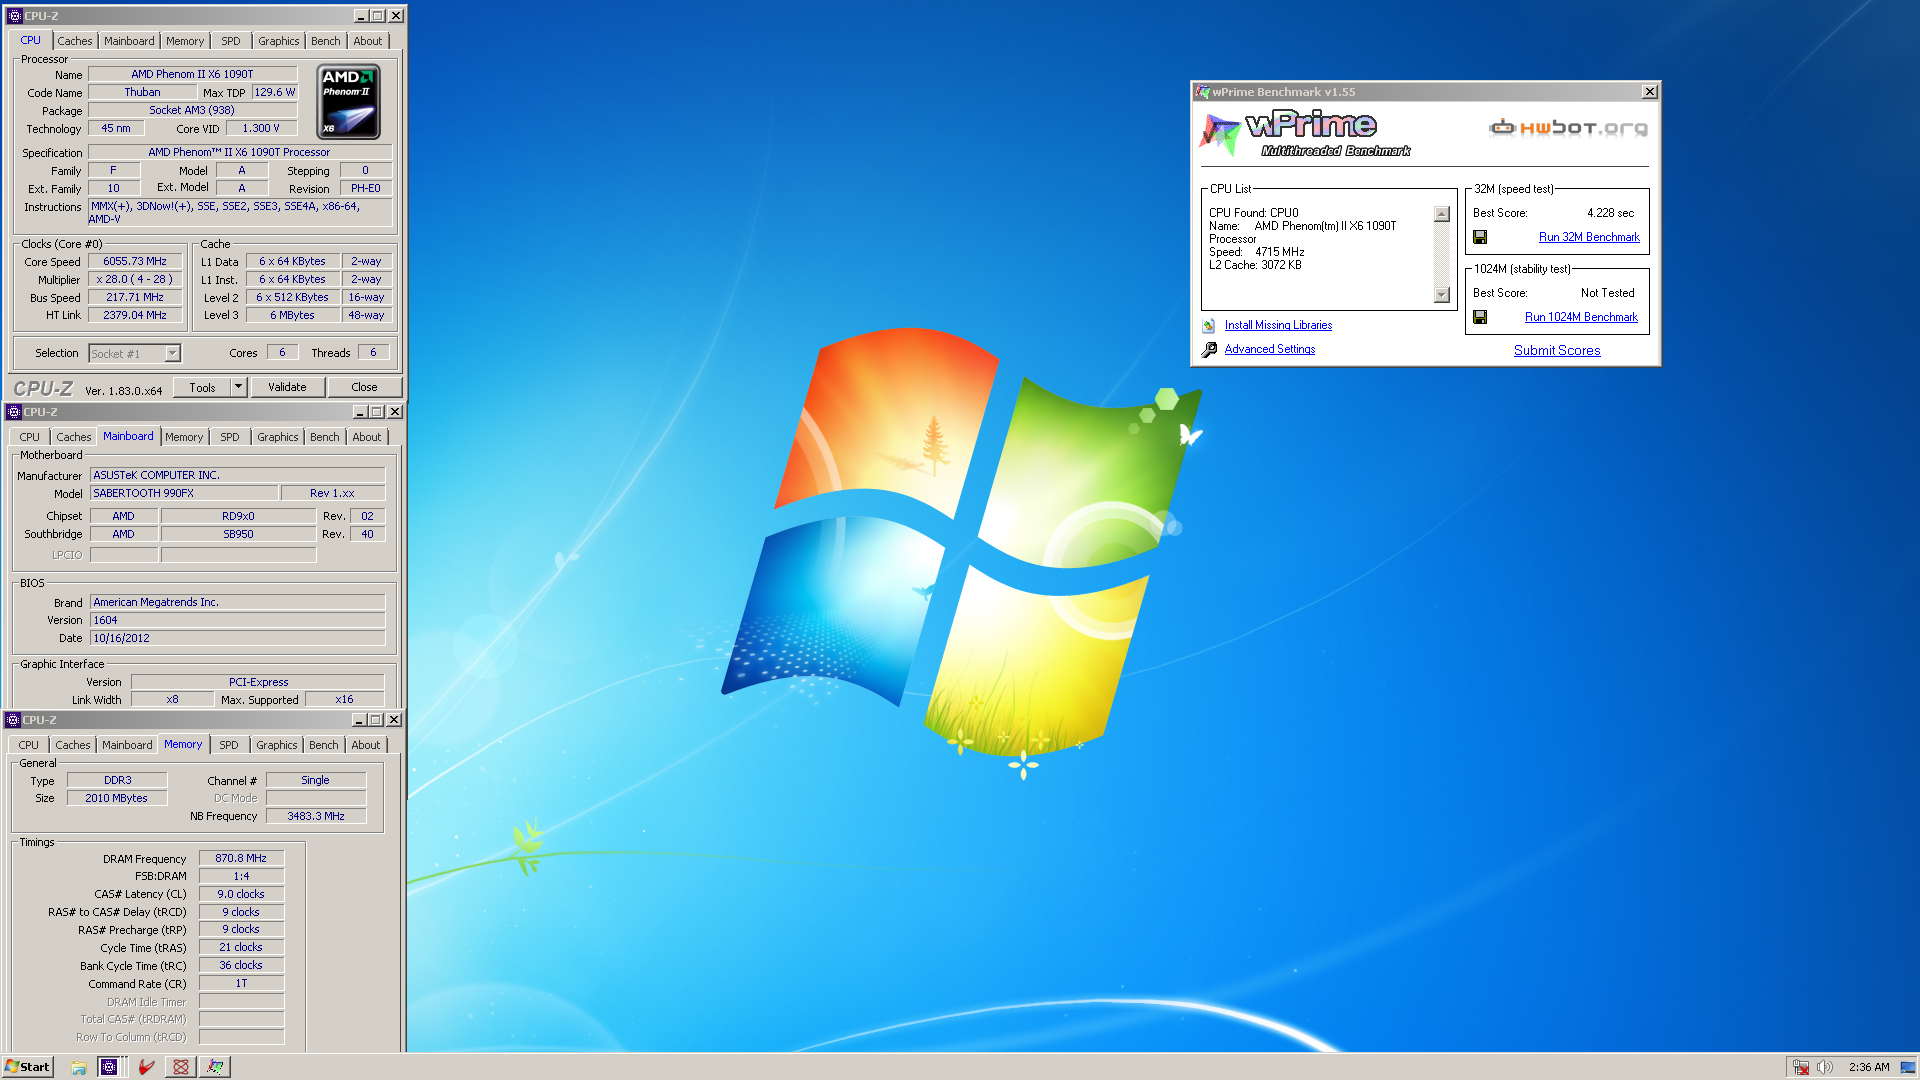Viewport: 1920px width, 1080px height.
Task: Click the Manufacturer field ASUSTeK COMPUTER INC.
Action: (238, 475)
